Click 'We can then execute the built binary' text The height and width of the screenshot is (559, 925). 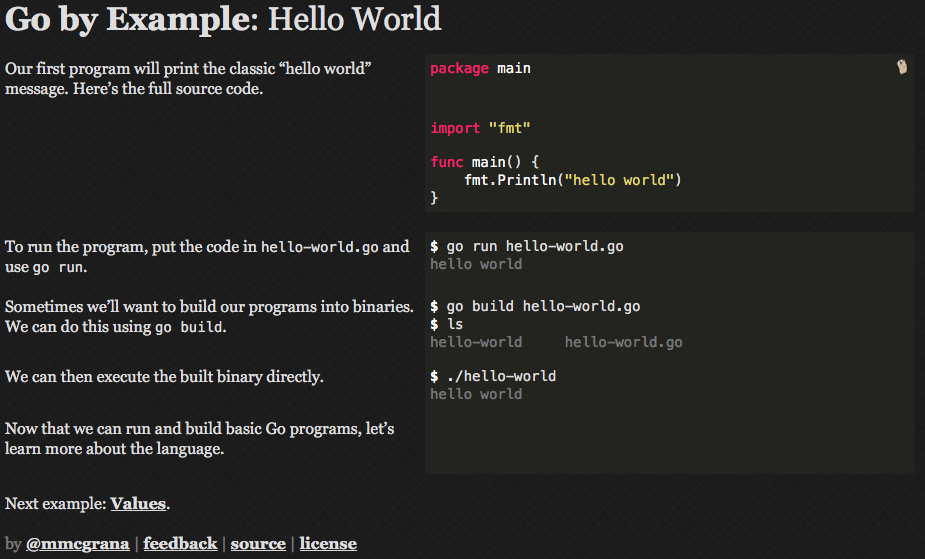point(164,377)
